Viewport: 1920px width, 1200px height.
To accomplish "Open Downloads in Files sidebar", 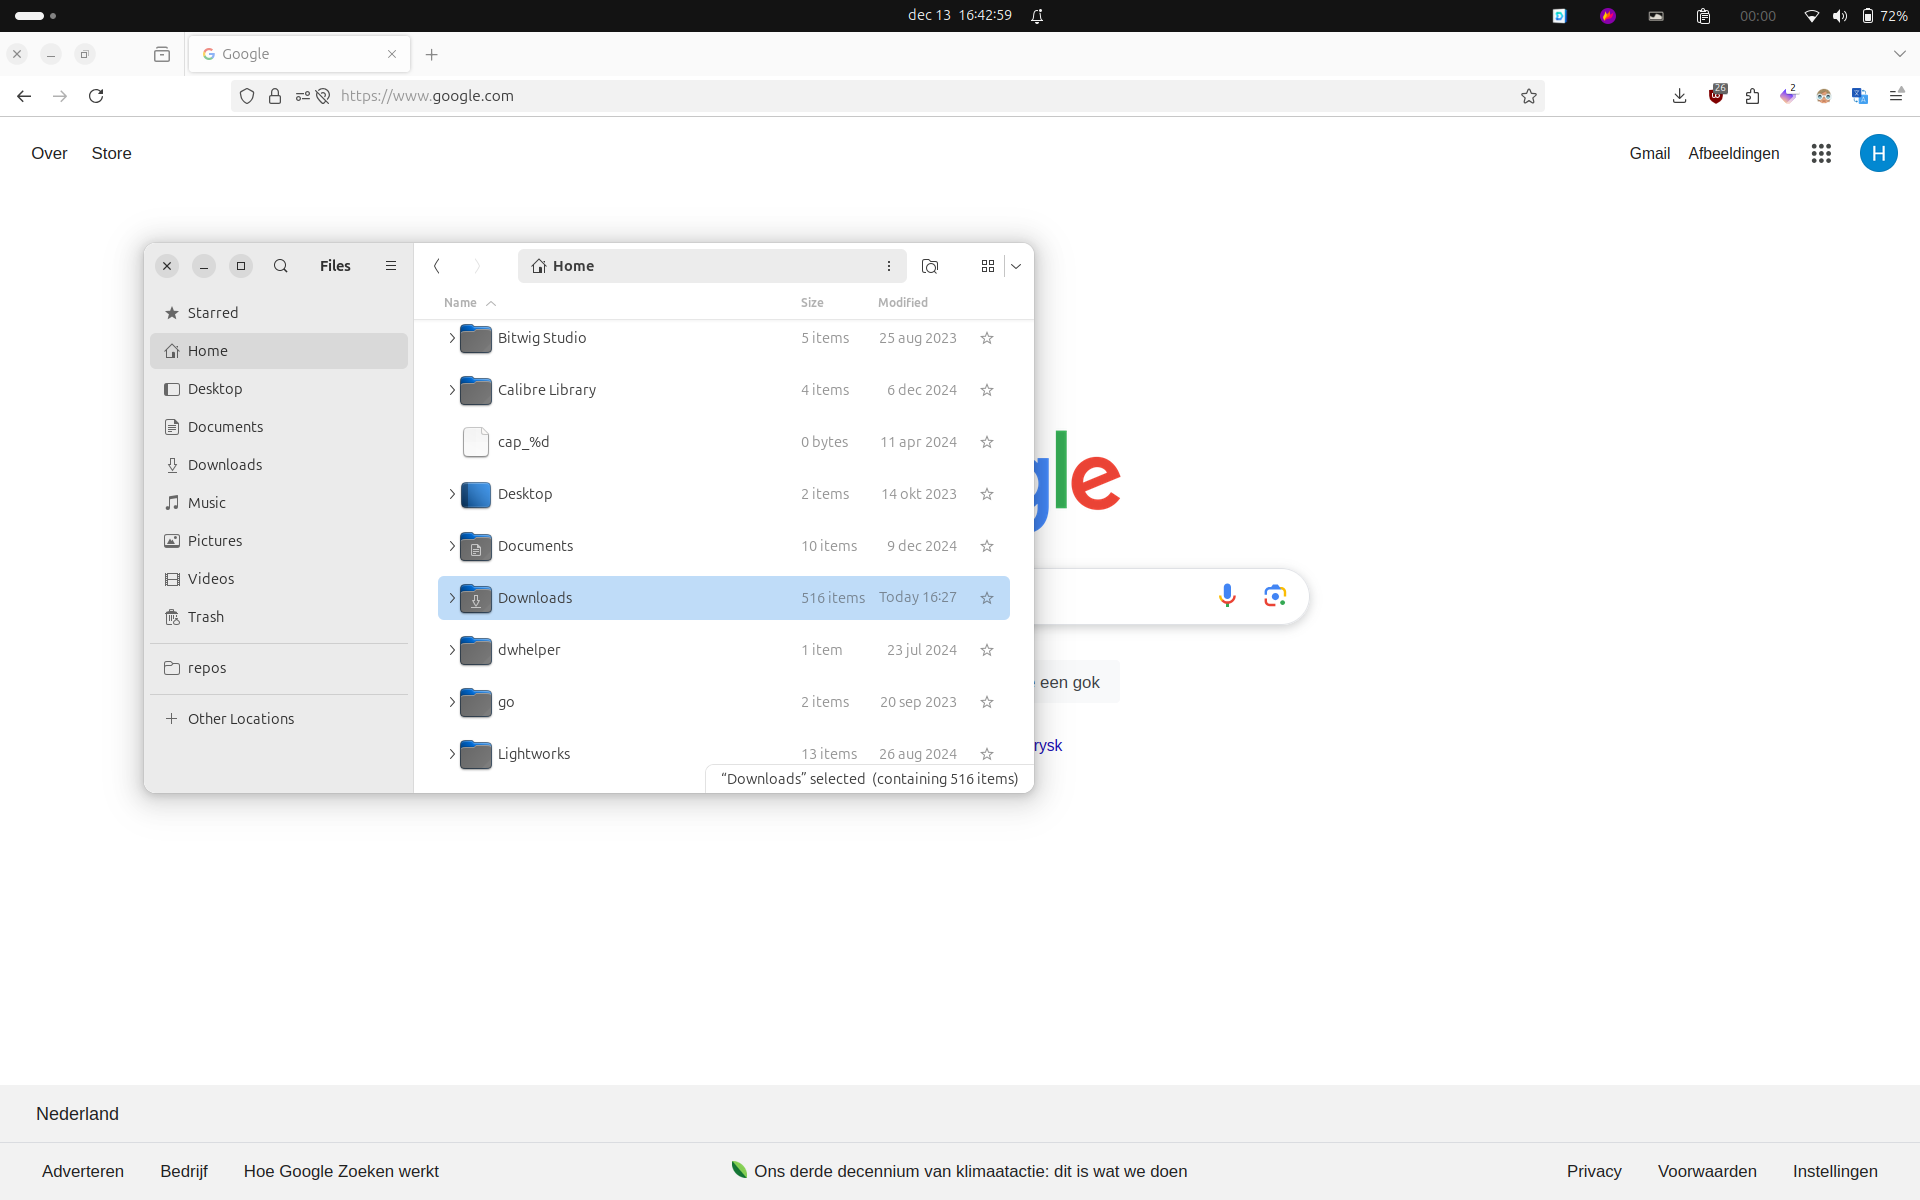I will 279,465.
